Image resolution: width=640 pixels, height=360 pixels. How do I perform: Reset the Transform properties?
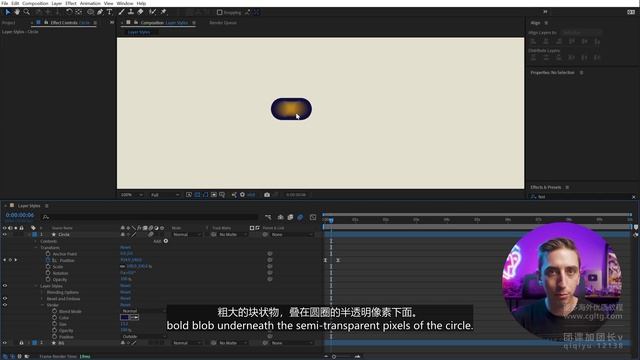click(125, 247)
